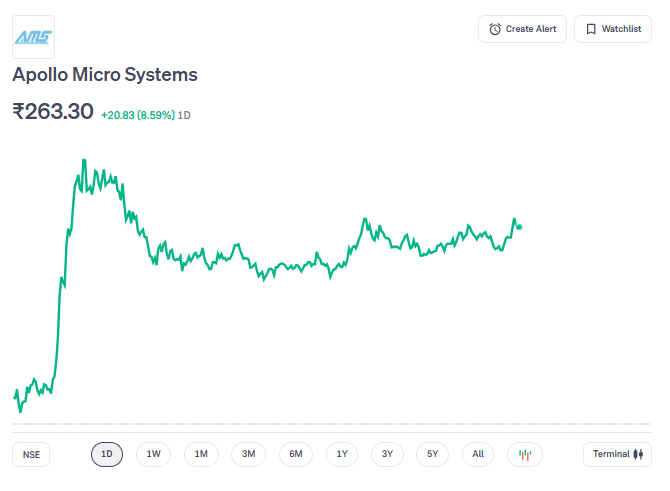Click the Apollo Micro Systems heading
This screenshot has height=491, width=670.
[x=105, y=75]
